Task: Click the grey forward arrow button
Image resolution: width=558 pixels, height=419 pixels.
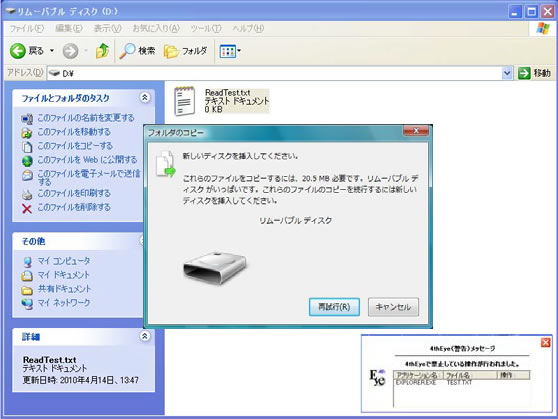Action: (x=70, y=51)
